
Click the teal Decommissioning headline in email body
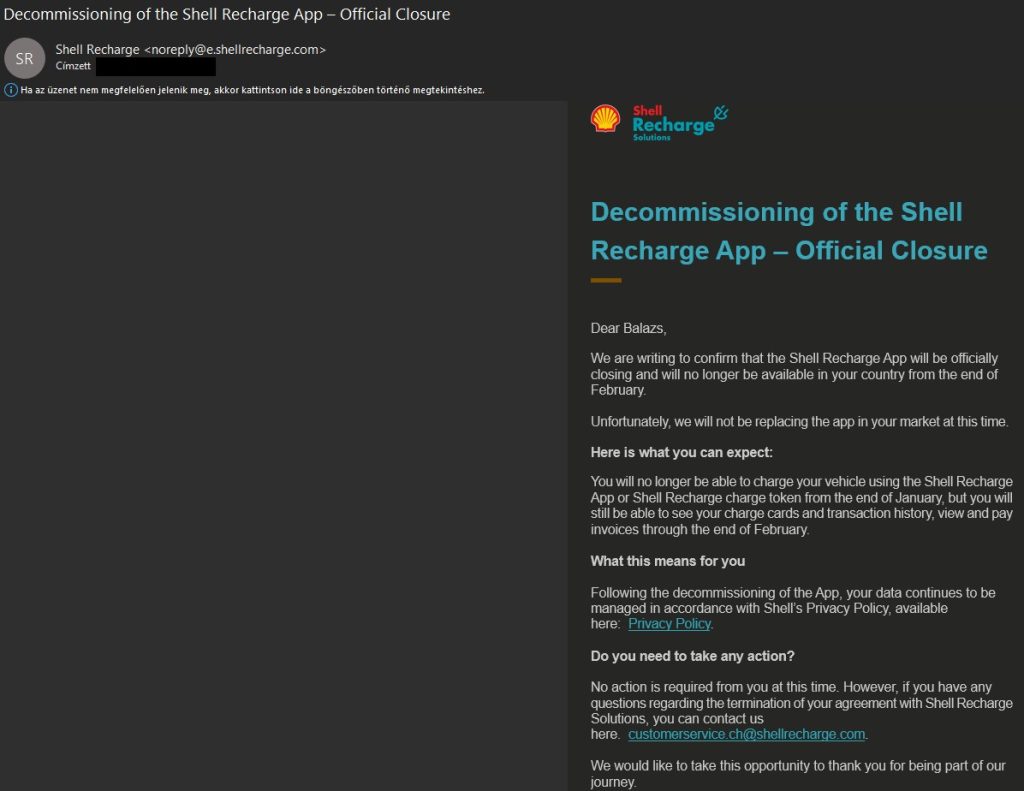[788, 231]
